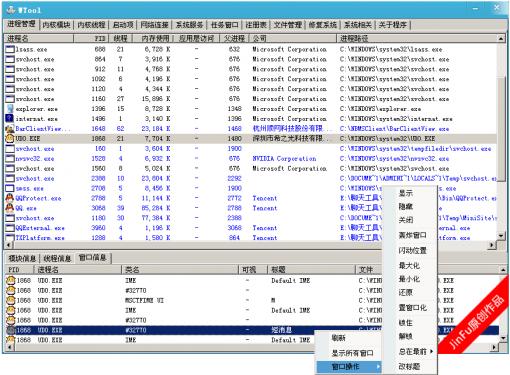Switch to the 线程信息 lower tab
This screenshot has width=510, height=375.
click(57, 258)
